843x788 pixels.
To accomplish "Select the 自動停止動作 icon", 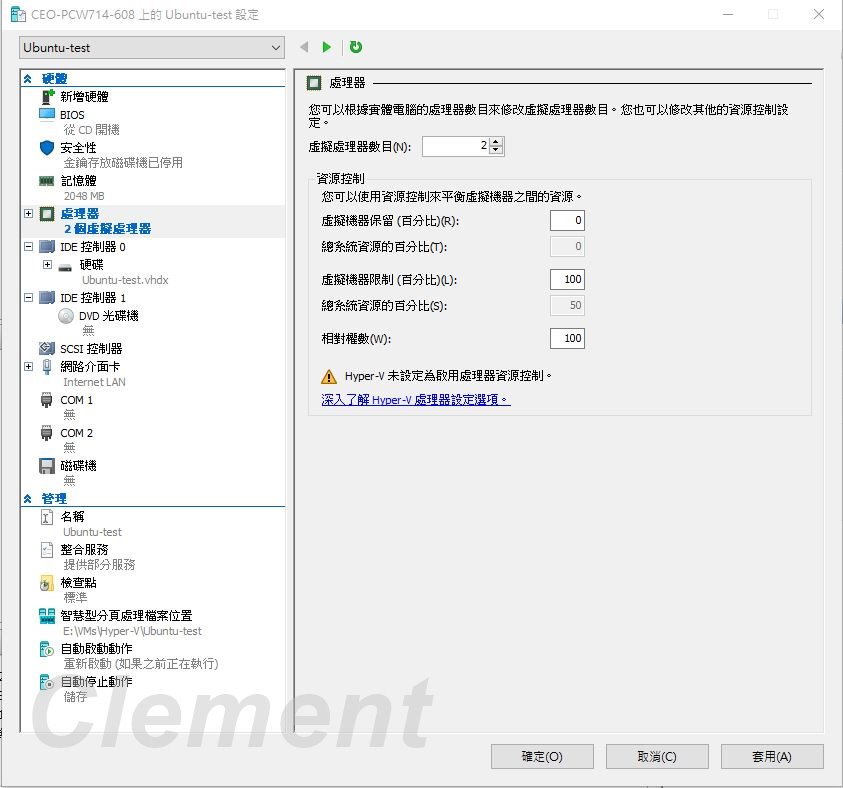I will 47,682.
